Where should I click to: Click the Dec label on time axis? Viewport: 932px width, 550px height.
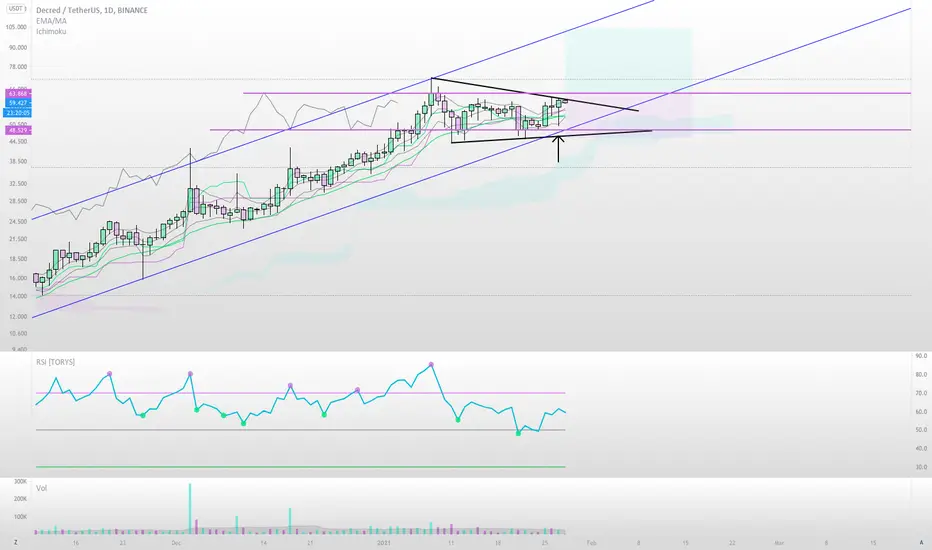(176, 543)
